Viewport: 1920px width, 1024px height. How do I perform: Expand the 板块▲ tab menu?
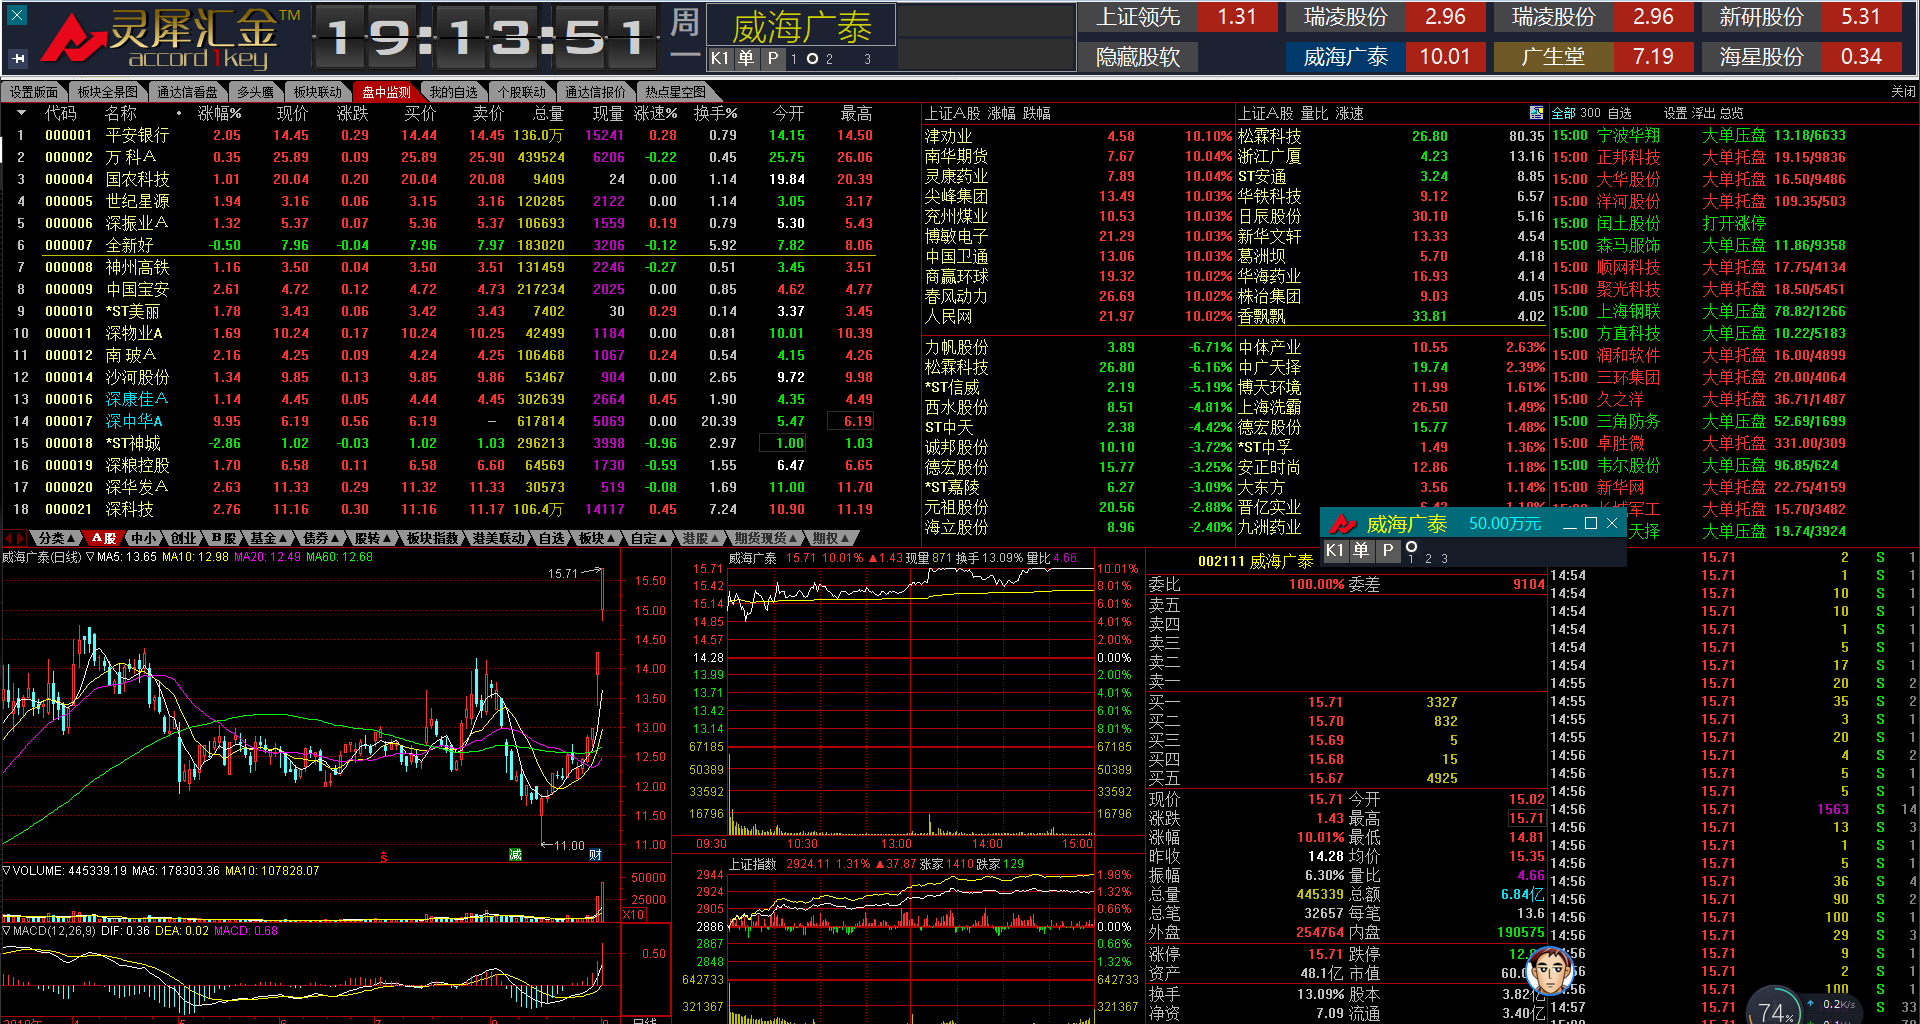(x=597, y=538)
